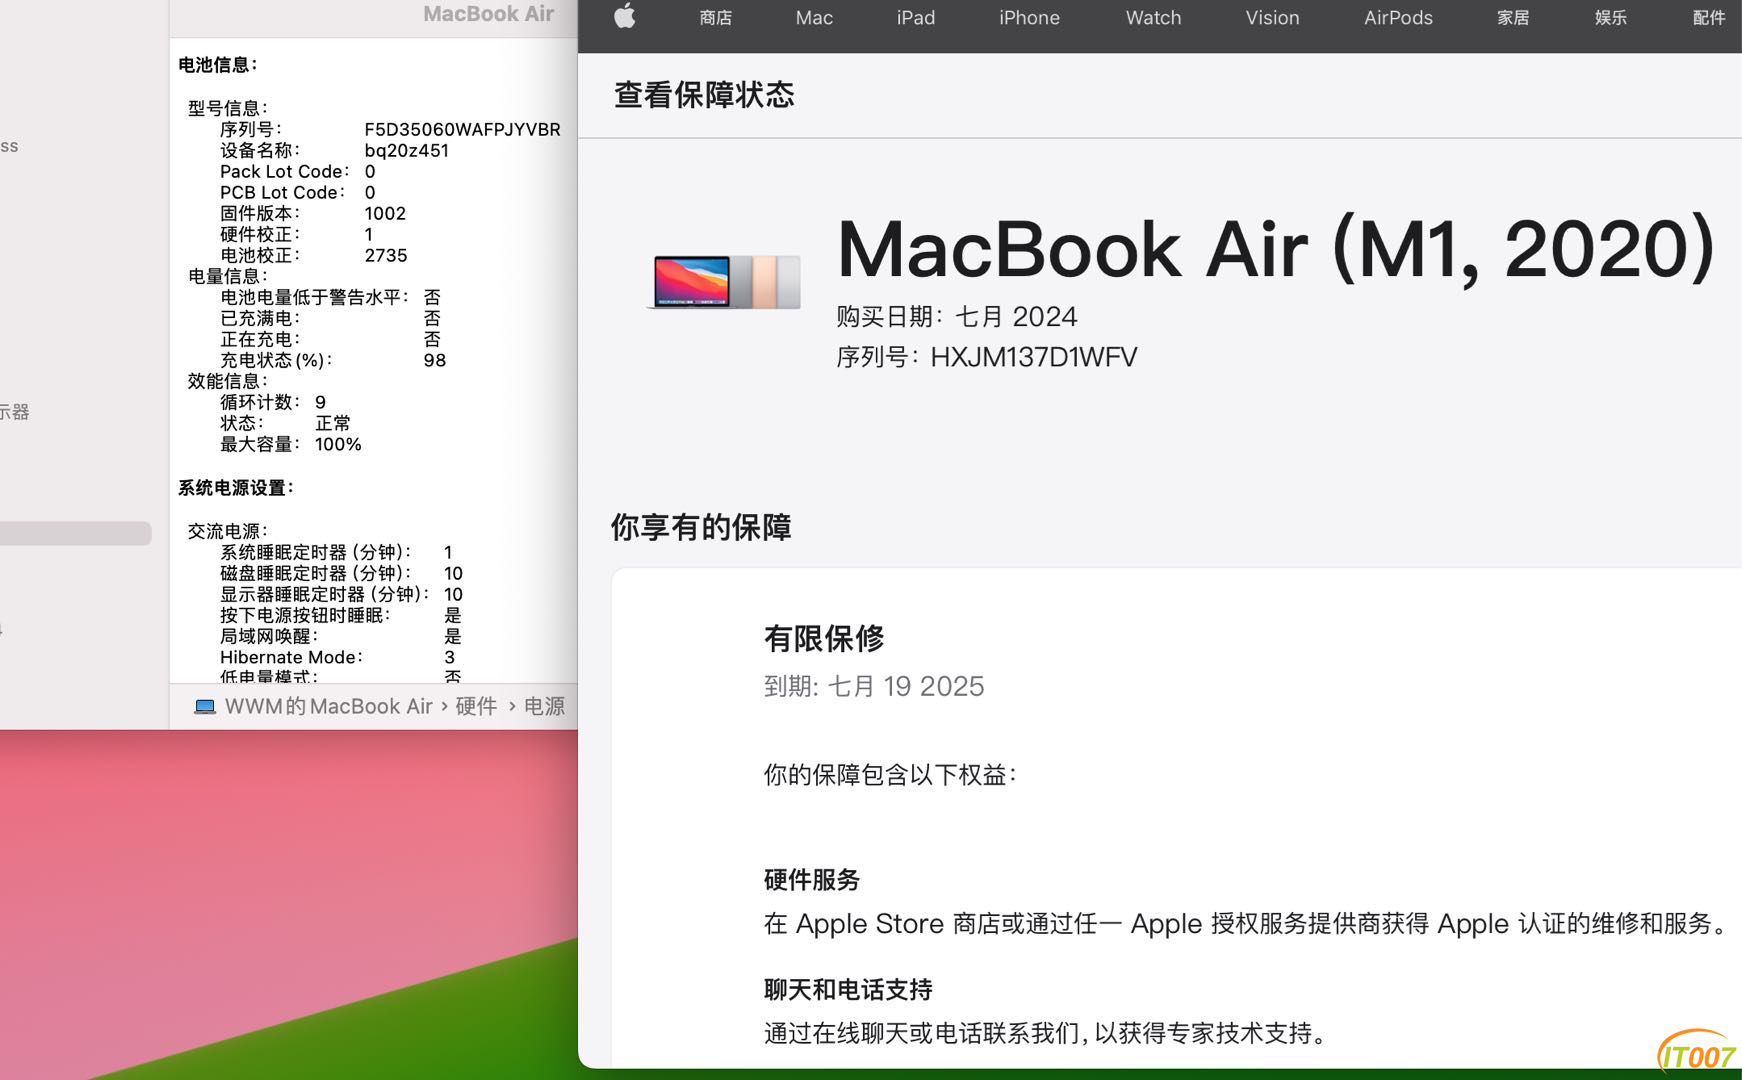Click the battery calibration value 2735
1742x1080 pixels.
coord(386,255)
